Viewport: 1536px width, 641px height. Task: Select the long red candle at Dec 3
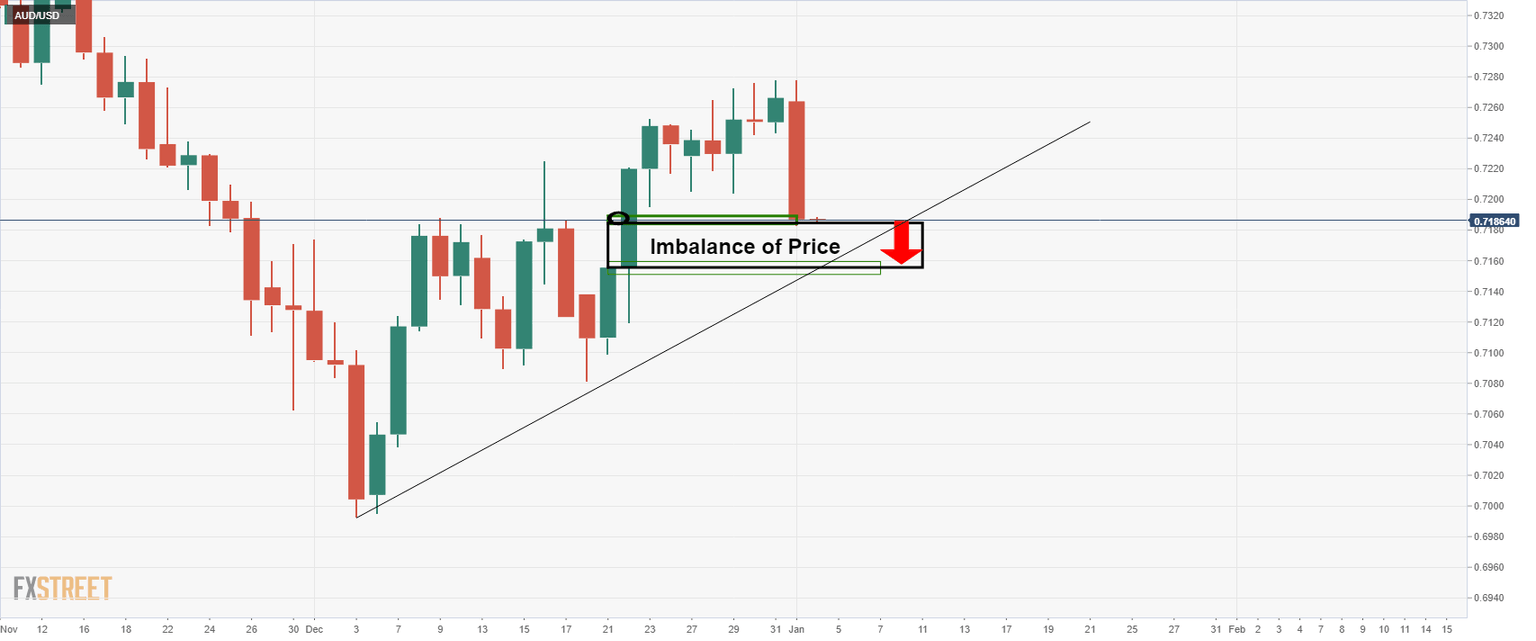[356, 430]
